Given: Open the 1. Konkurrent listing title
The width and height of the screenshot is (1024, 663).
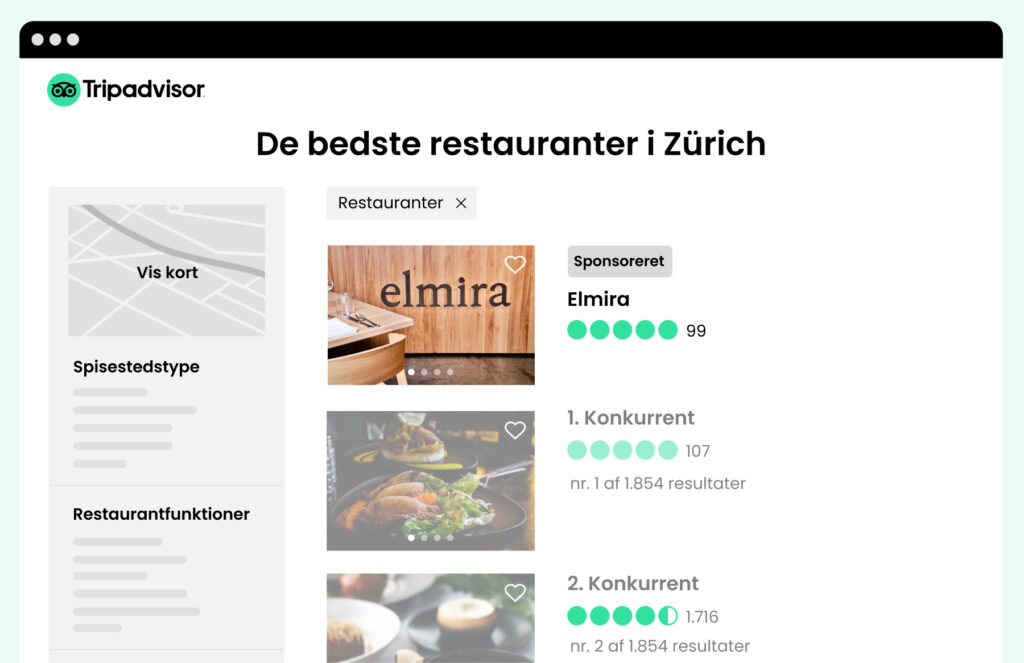Looking at the screenshot, I should click(x=631, y=417).
